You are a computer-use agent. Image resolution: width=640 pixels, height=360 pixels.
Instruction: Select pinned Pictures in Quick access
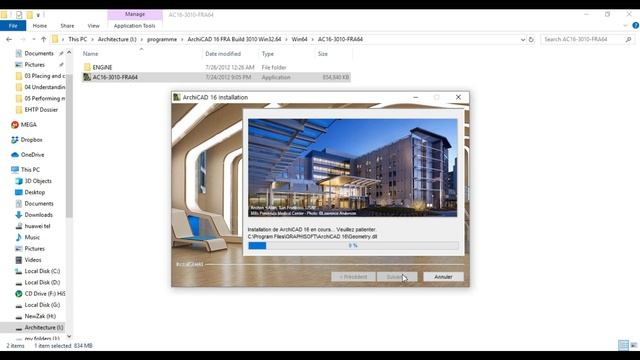point(34,65)
